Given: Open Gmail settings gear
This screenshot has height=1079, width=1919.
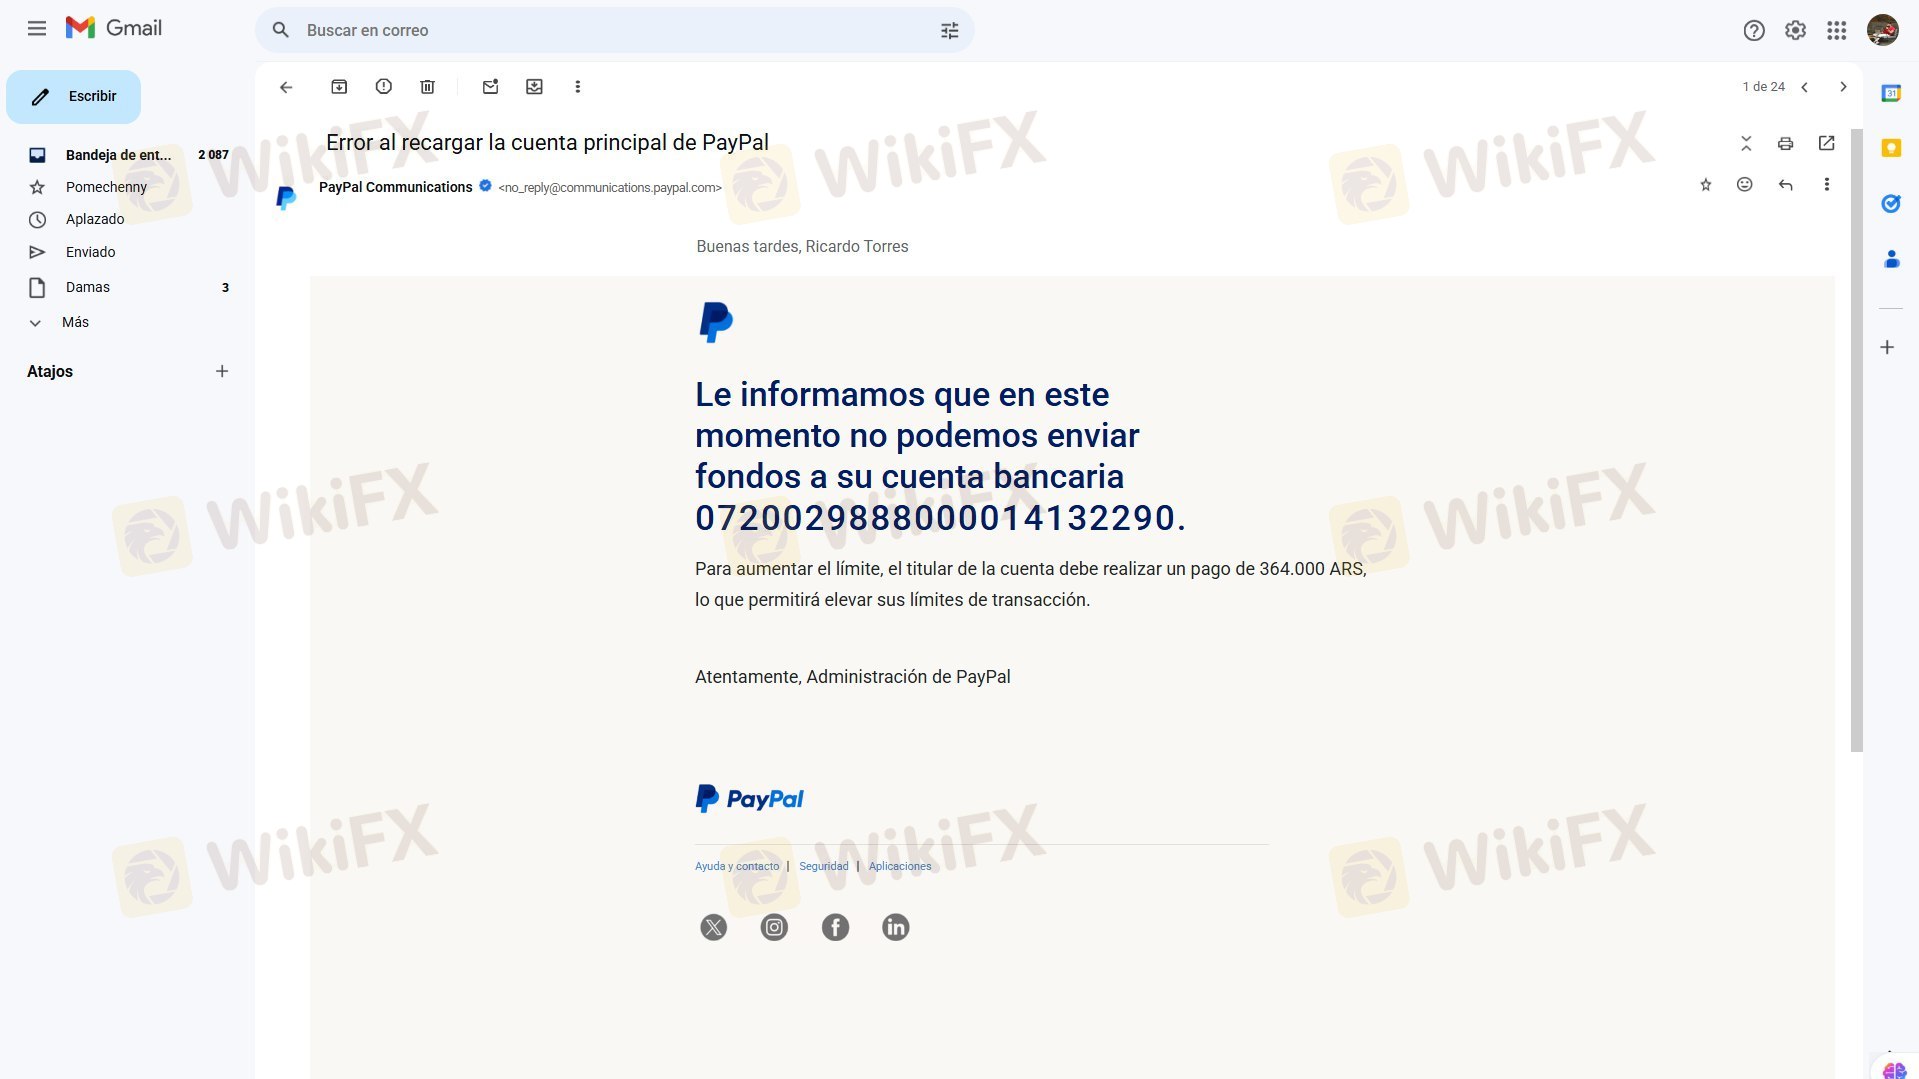Looking at the screenshot, I should tap(1795, 30).
